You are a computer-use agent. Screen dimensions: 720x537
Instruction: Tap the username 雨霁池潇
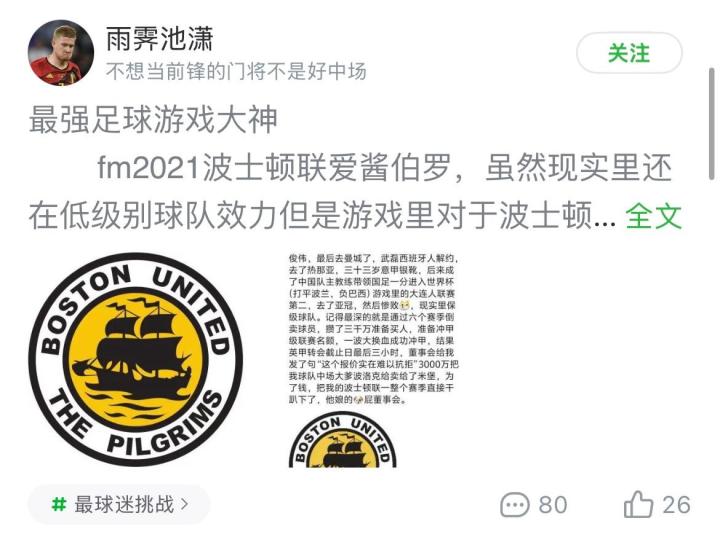tap(159, 39)
